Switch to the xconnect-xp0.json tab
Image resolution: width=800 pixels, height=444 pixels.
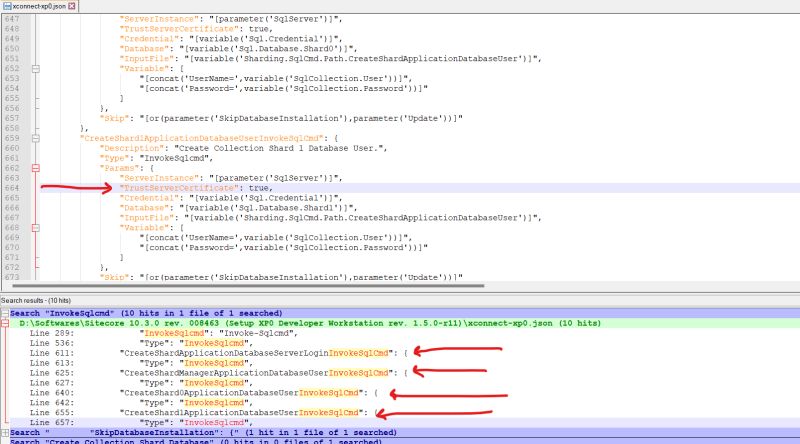click(39, 6)
